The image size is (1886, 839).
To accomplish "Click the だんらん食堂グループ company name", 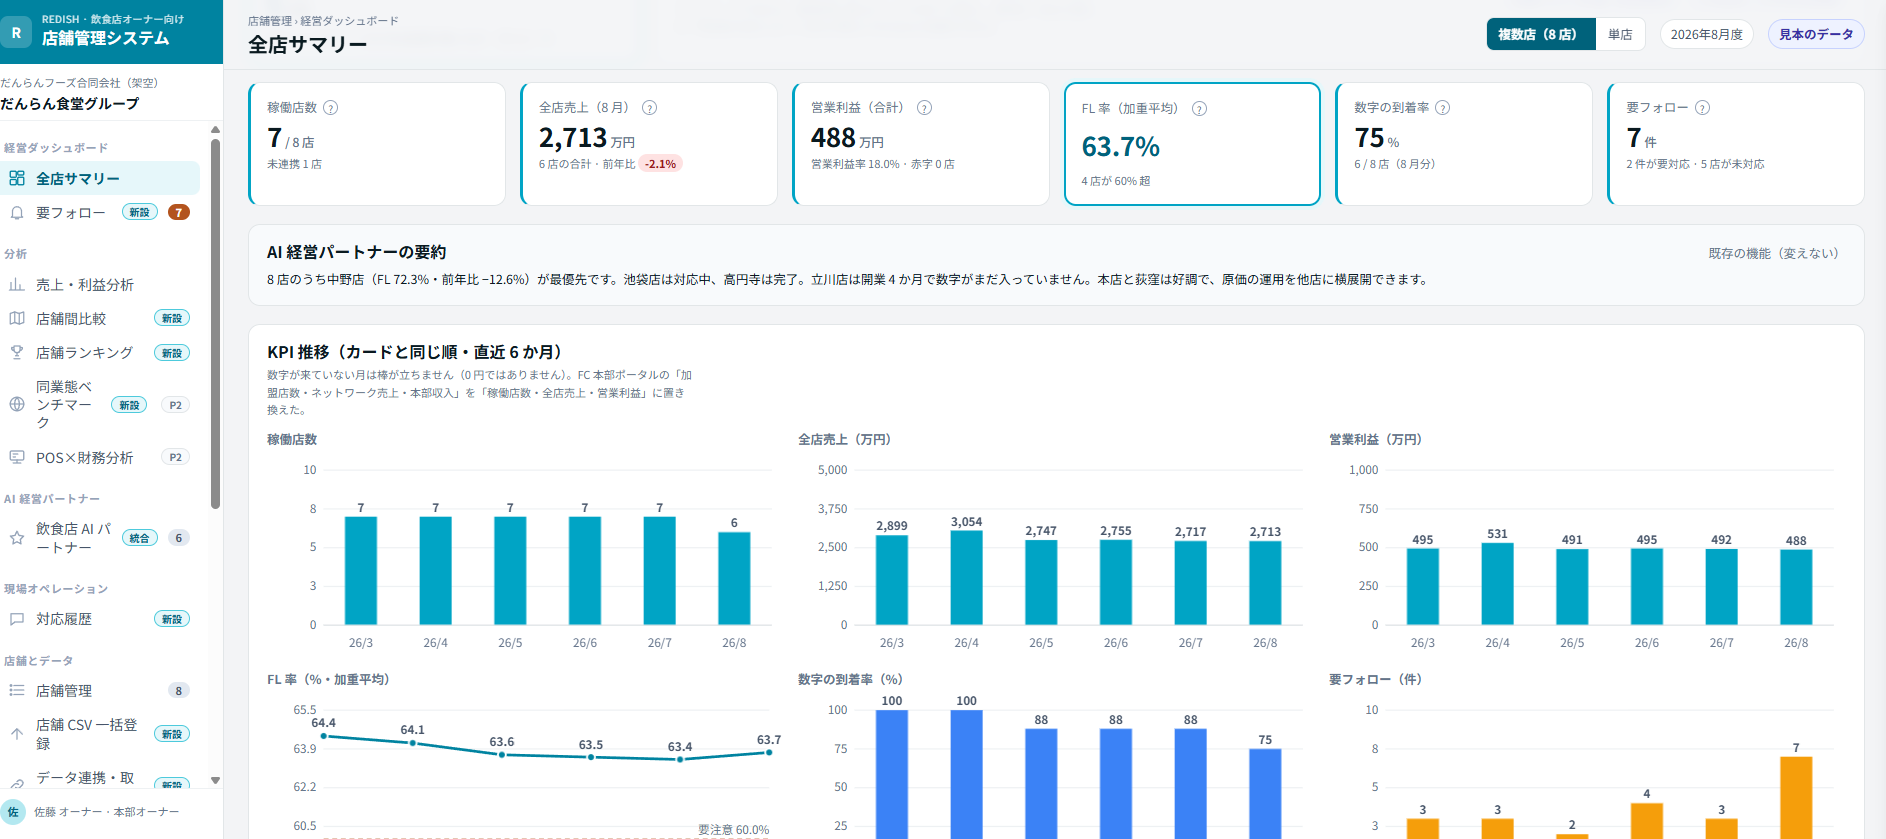I will 70,104.
